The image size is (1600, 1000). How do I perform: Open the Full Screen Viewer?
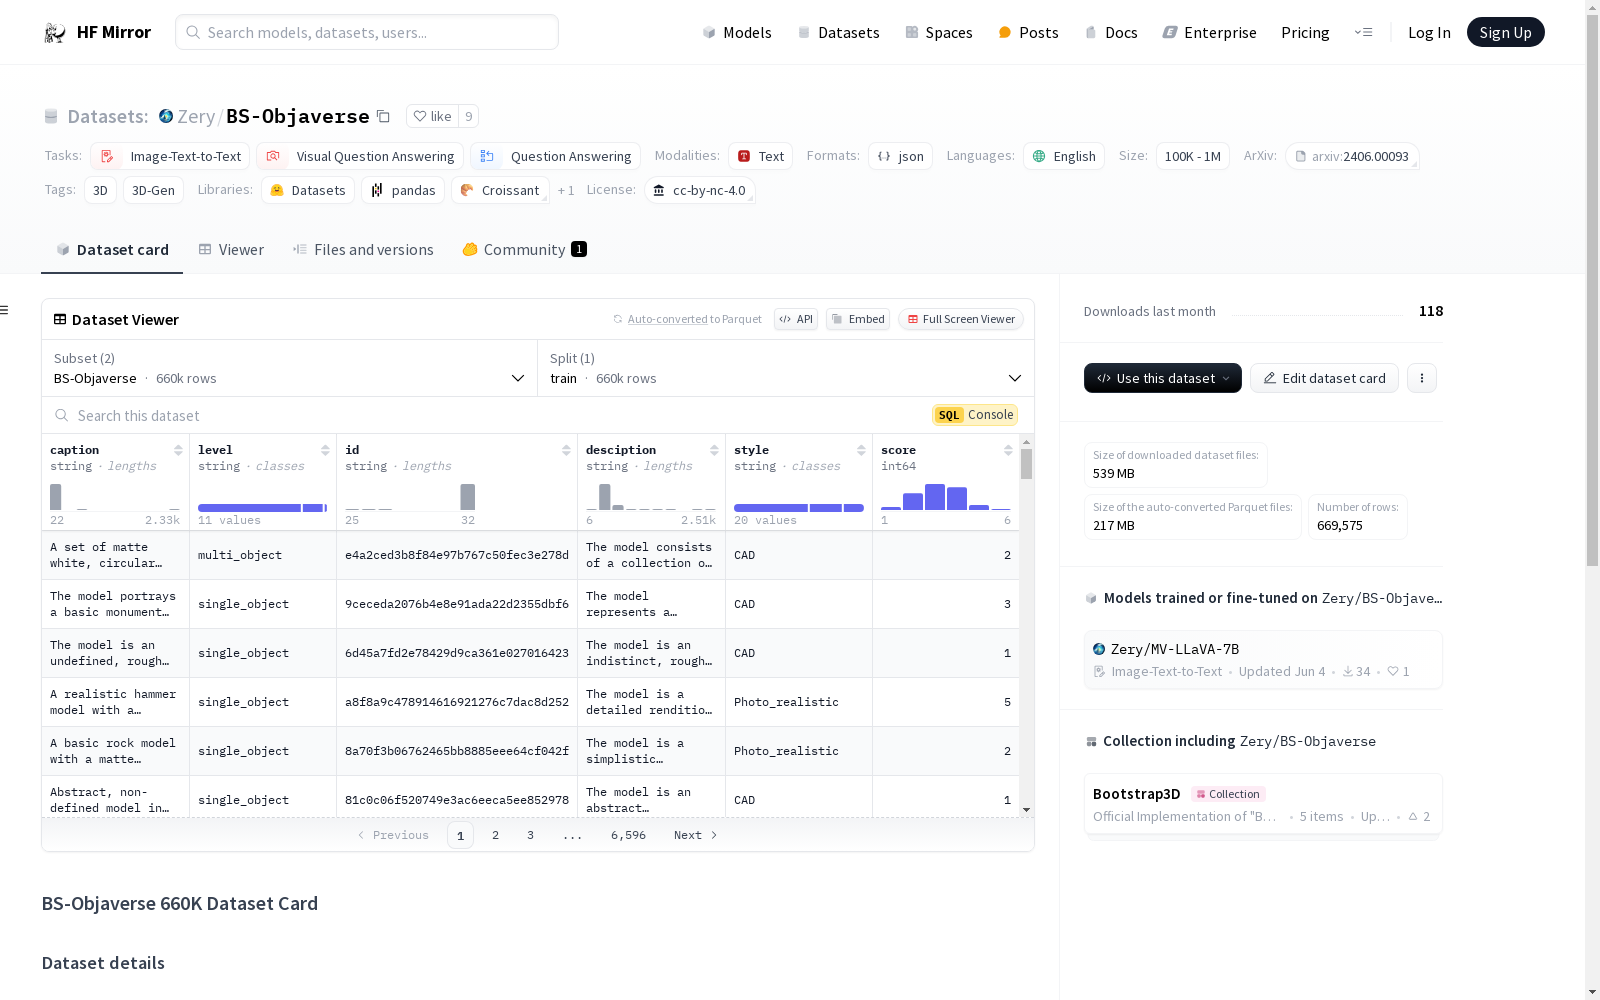tap(961, 319)
